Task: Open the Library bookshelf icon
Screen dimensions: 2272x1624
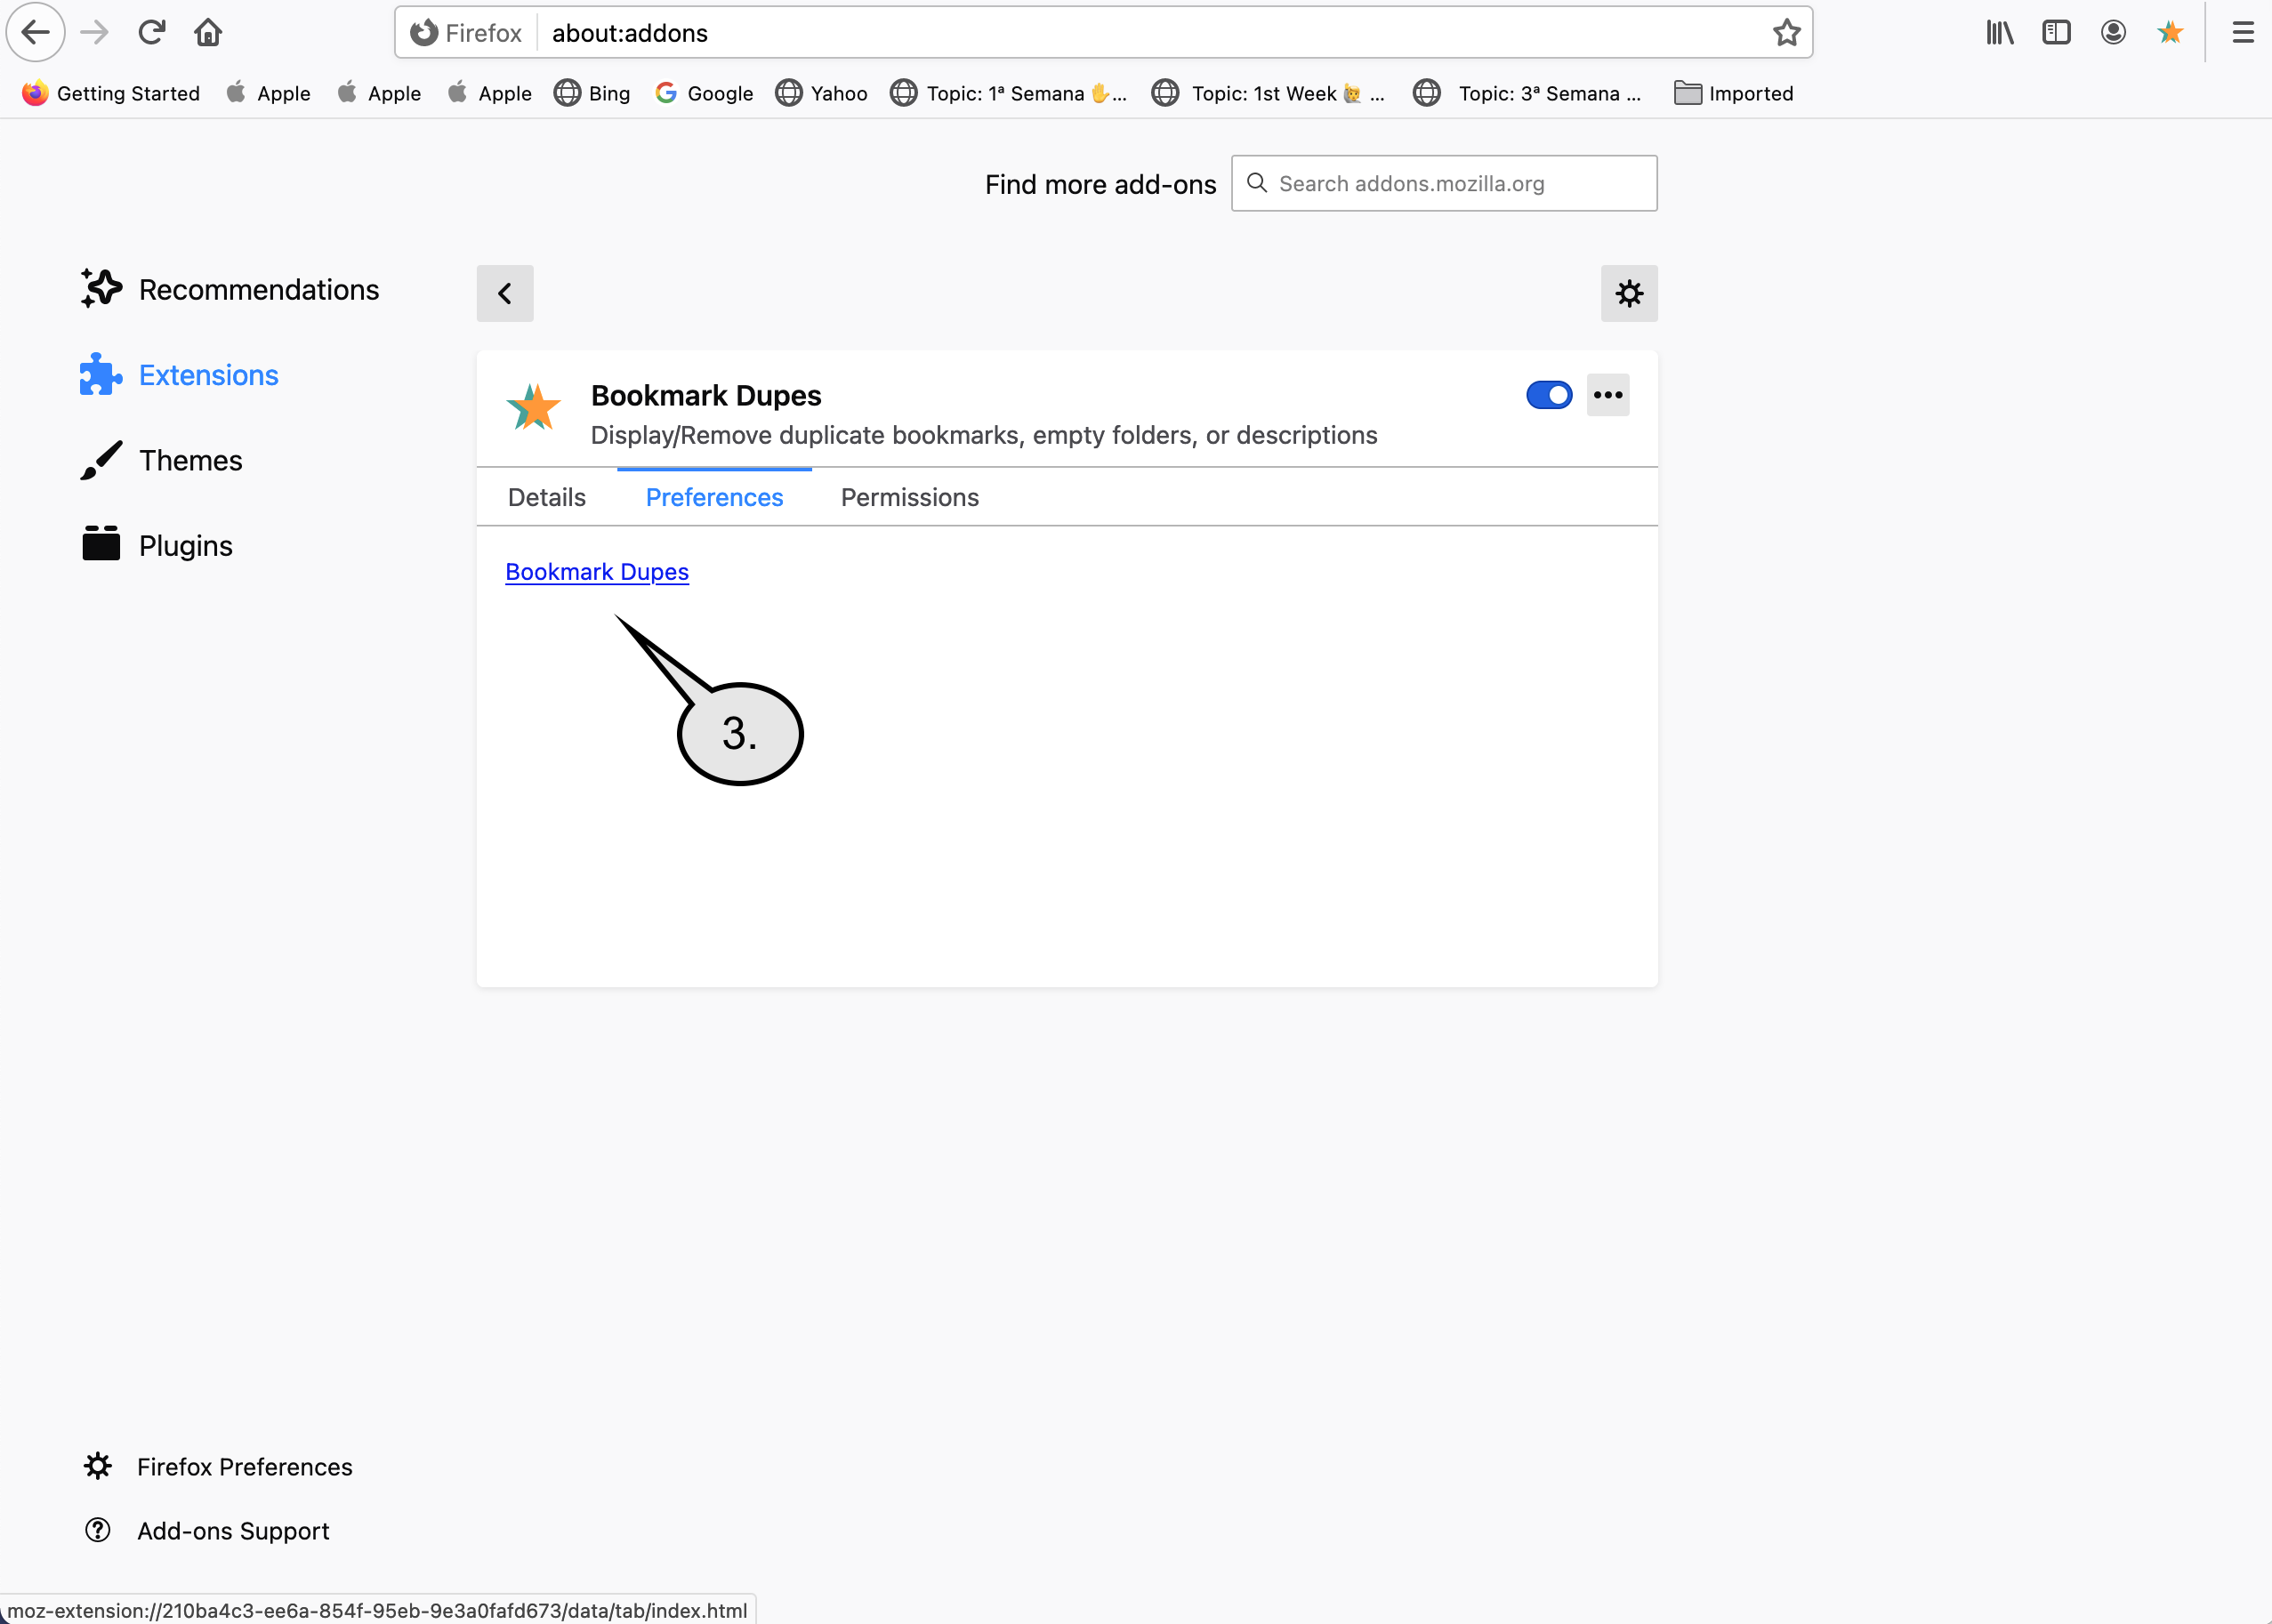Action: [1999, 33]
